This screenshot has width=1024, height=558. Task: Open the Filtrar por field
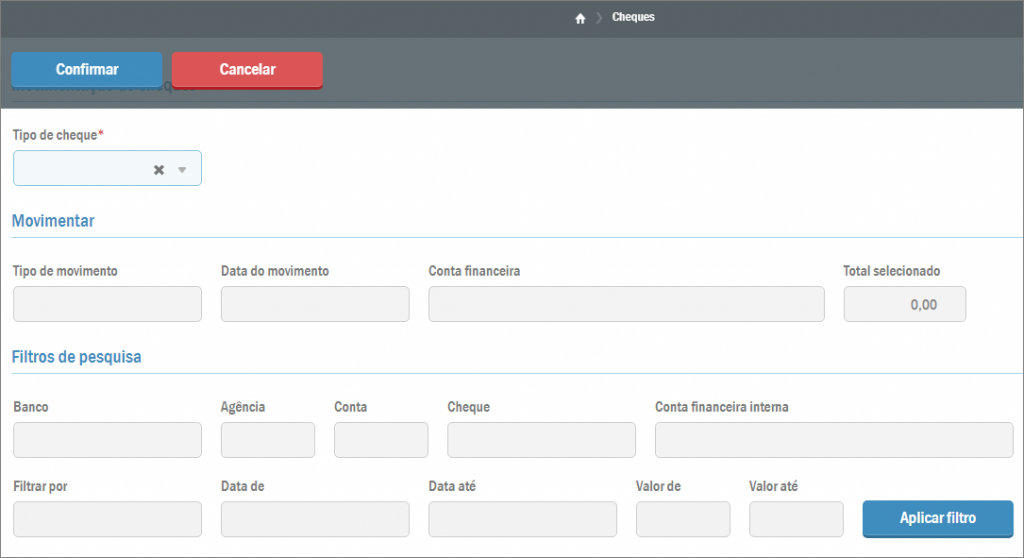[x=107, y=519]
